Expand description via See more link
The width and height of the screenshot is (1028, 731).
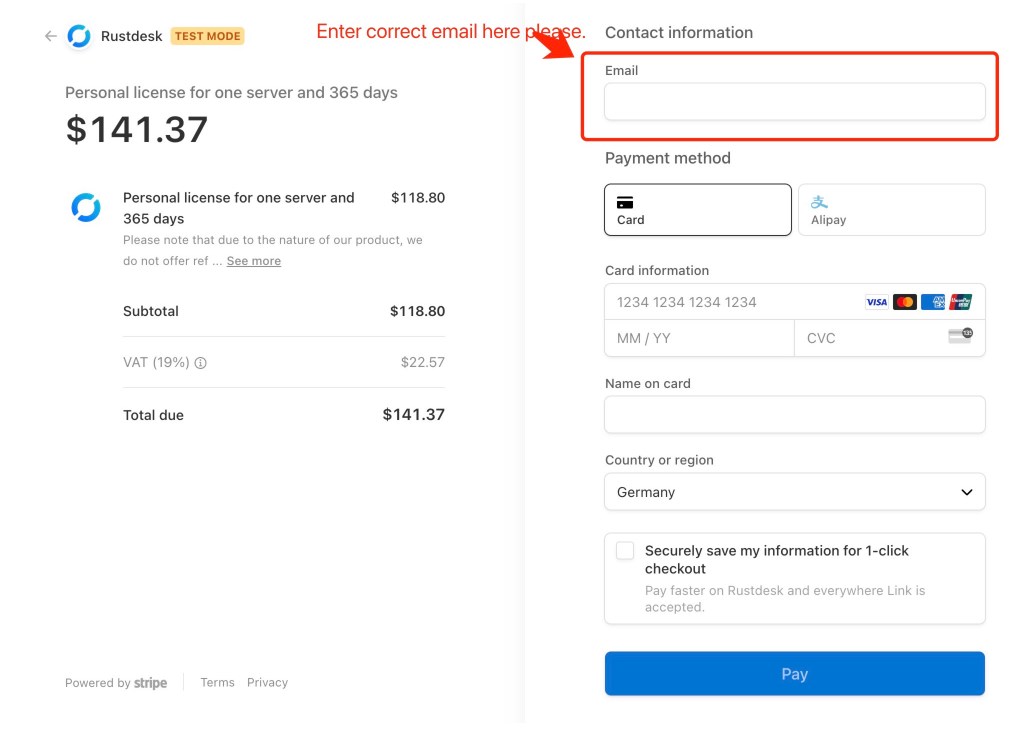point(253,261)
